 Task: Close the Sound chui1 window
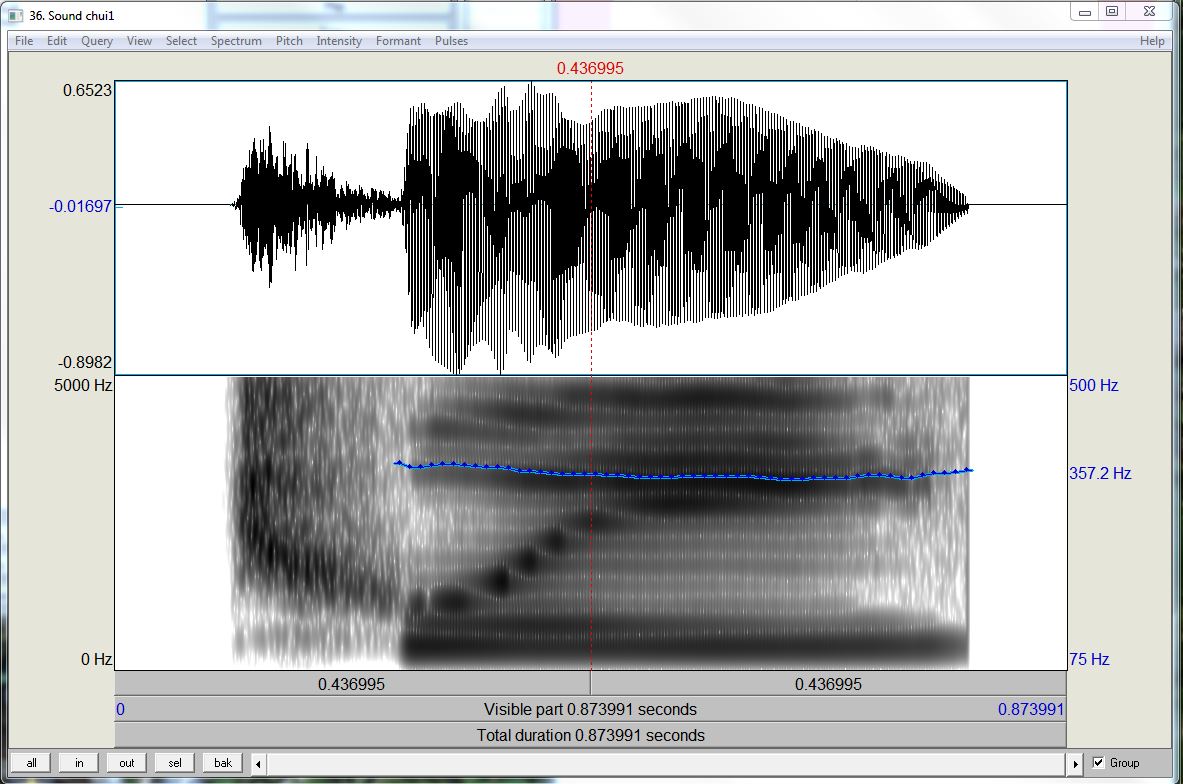(1149, 11)
